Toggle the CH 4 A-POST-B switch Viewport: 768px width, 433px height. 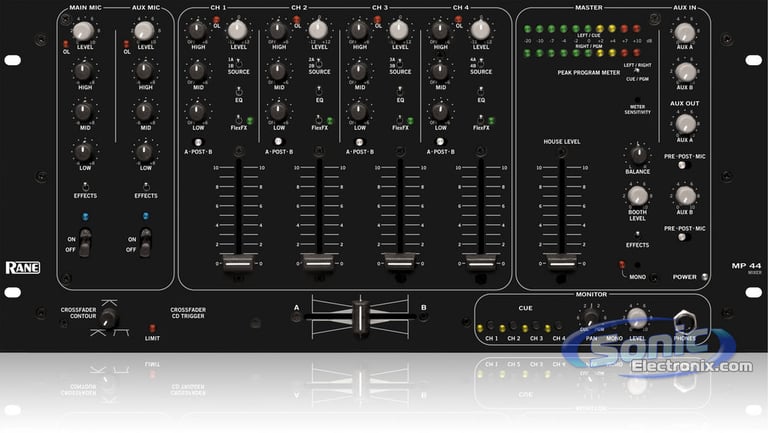(x=440, y=142)
